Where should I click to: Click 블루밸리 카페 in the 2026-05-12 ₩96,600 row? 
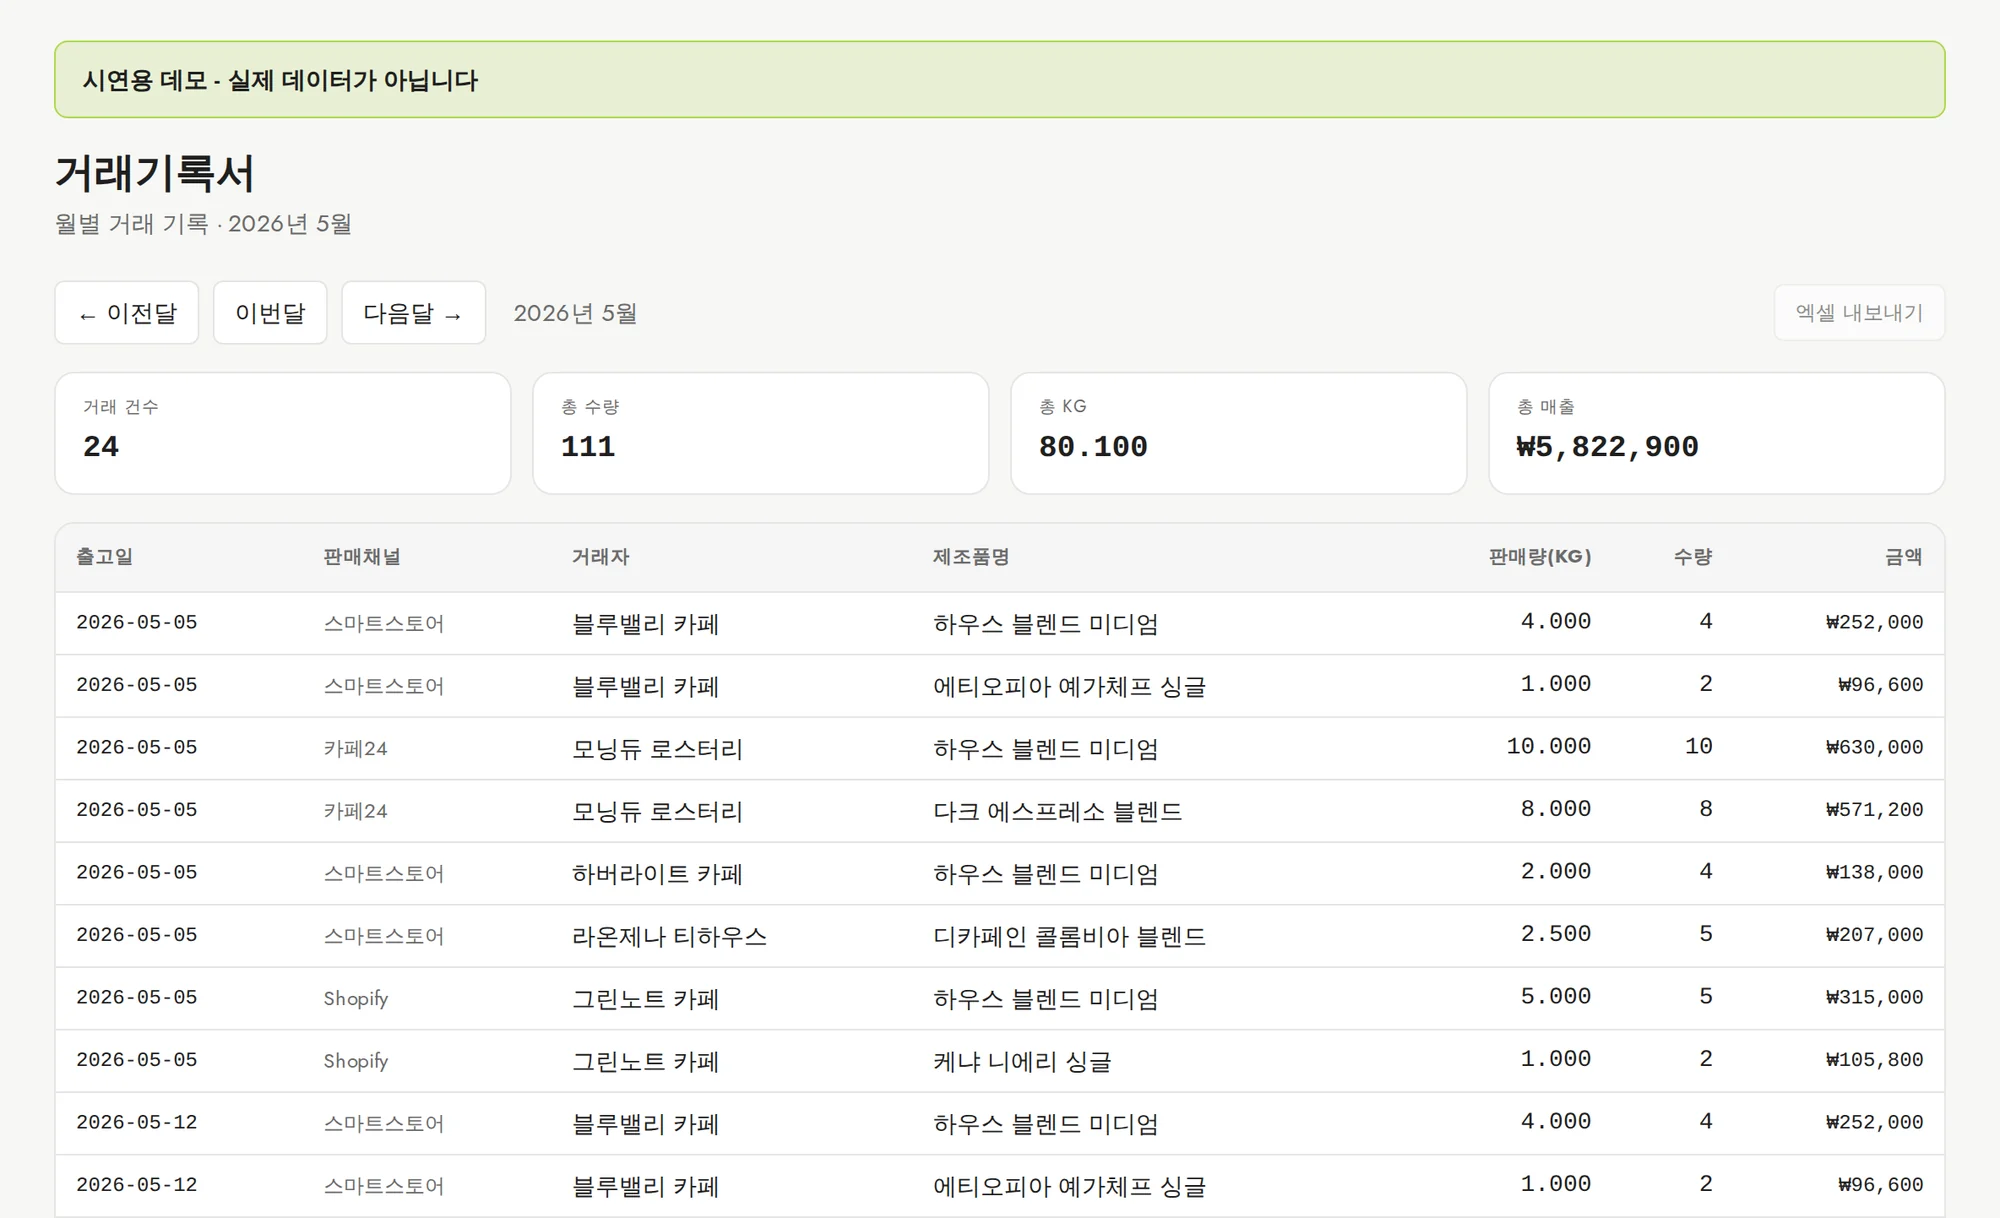point(645,1186)
